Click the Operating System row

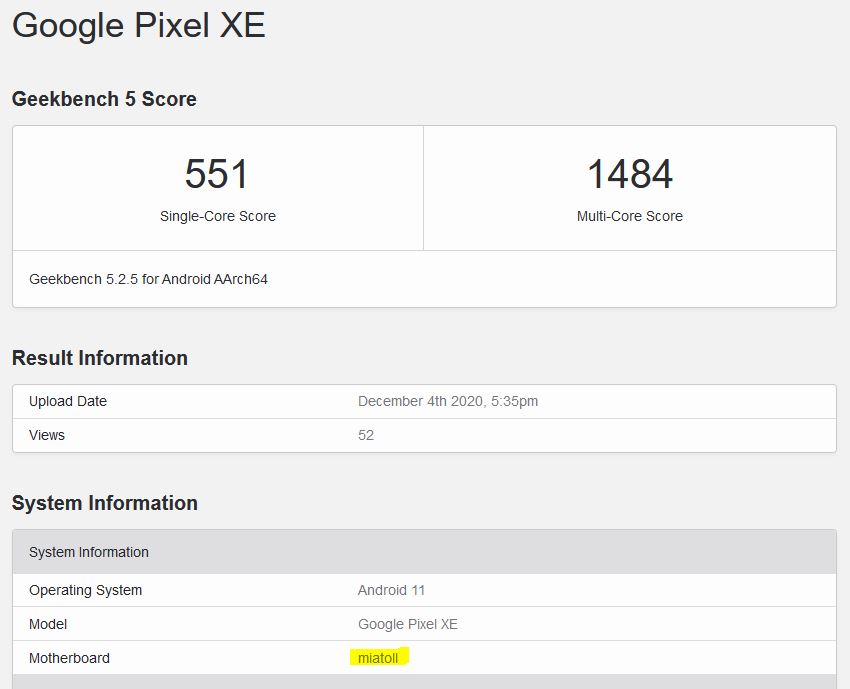pos(85,590)
